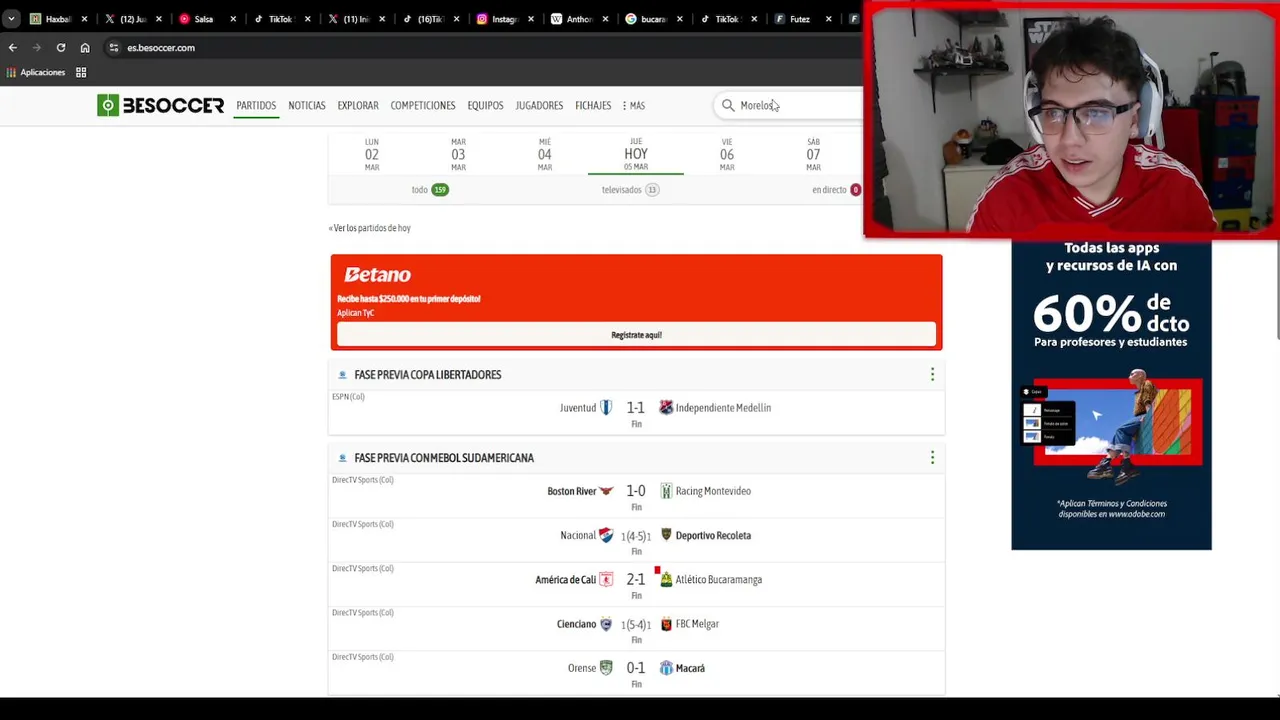The height and width of the screenshot is (720, 1280).
Task: Click the Orense team crest
Action: [x=606, y=668]
